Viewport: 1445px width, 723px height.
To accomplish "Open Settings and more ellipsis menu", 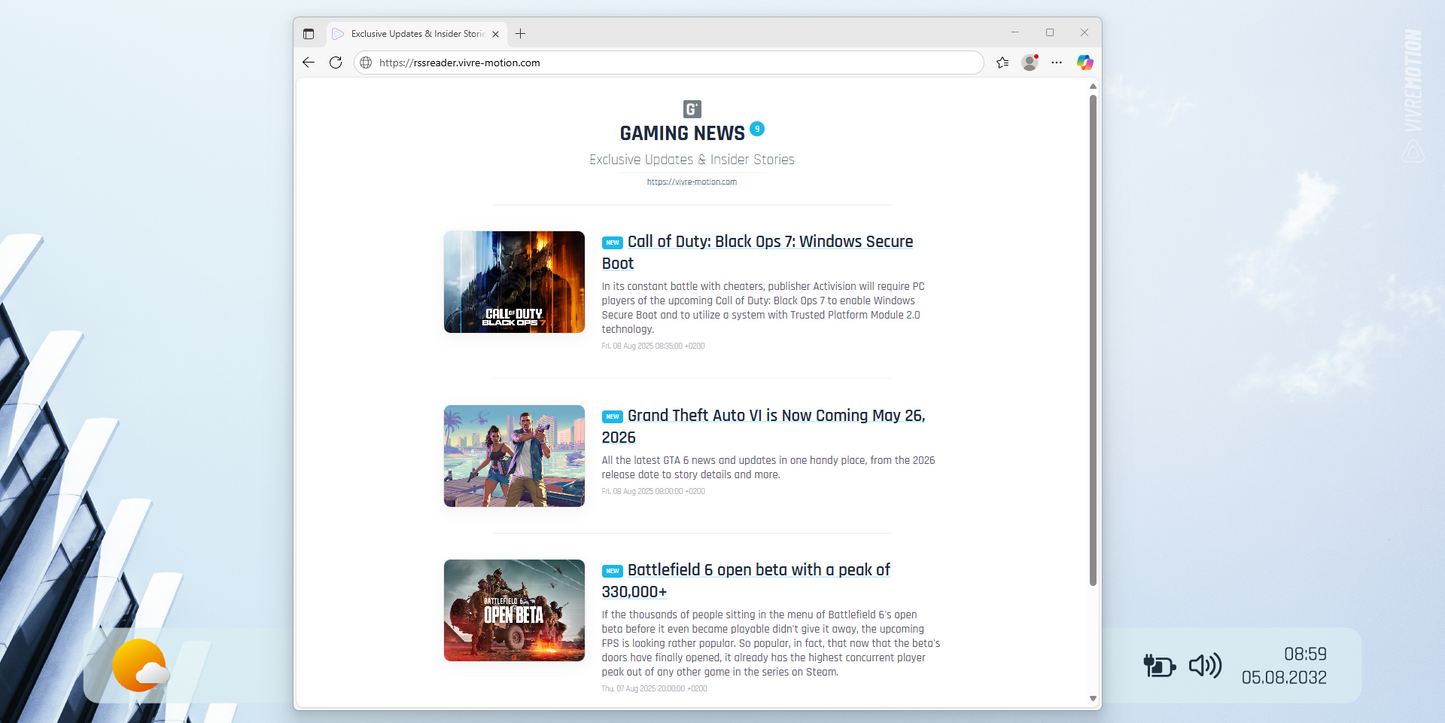I will click(1056, 62).
